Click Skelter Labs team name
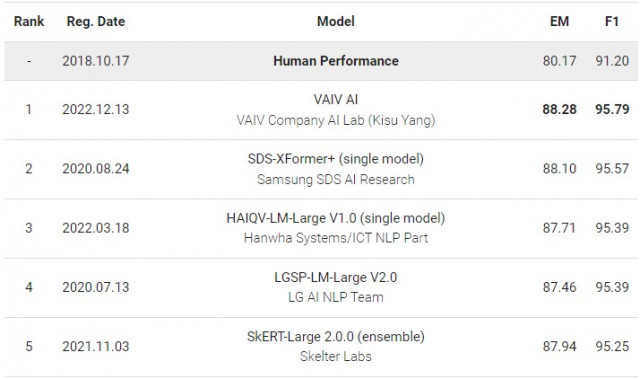The image size is (640, 379). pos(336,356)
